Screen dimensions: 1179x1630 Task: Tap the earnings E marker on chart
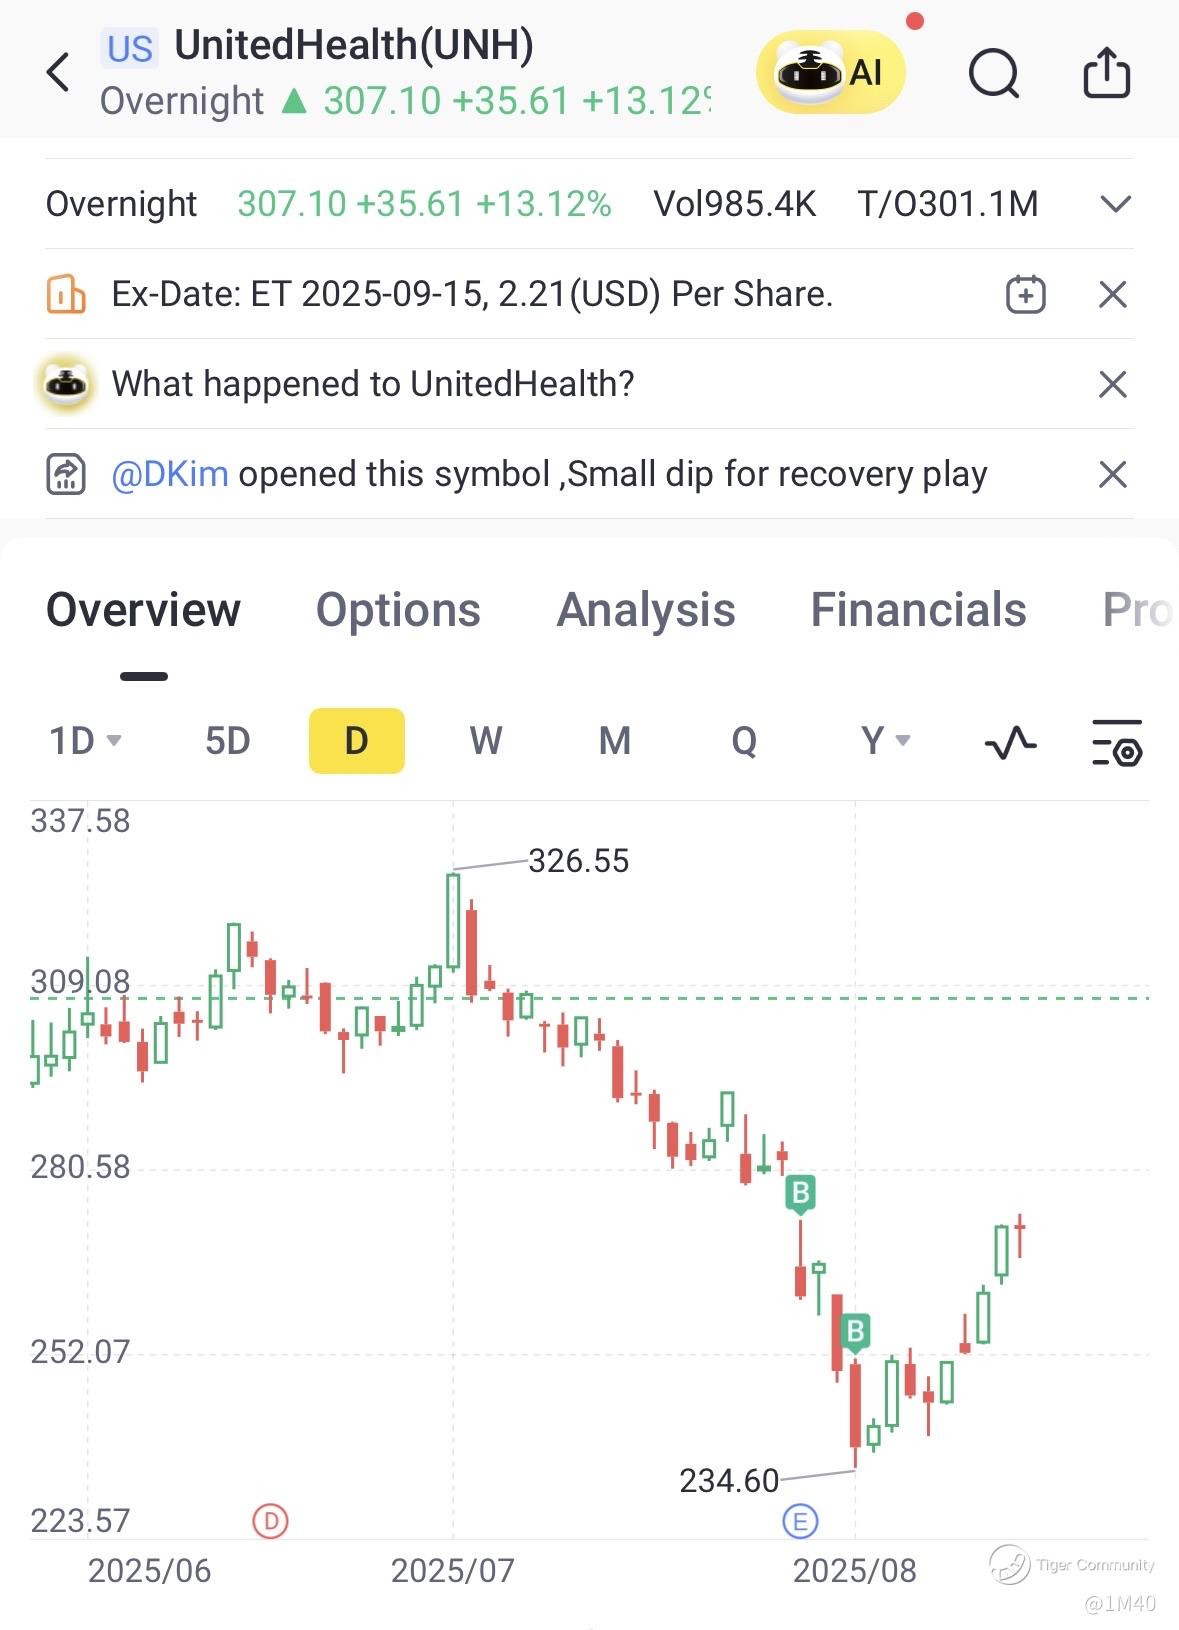point(799,1522)
